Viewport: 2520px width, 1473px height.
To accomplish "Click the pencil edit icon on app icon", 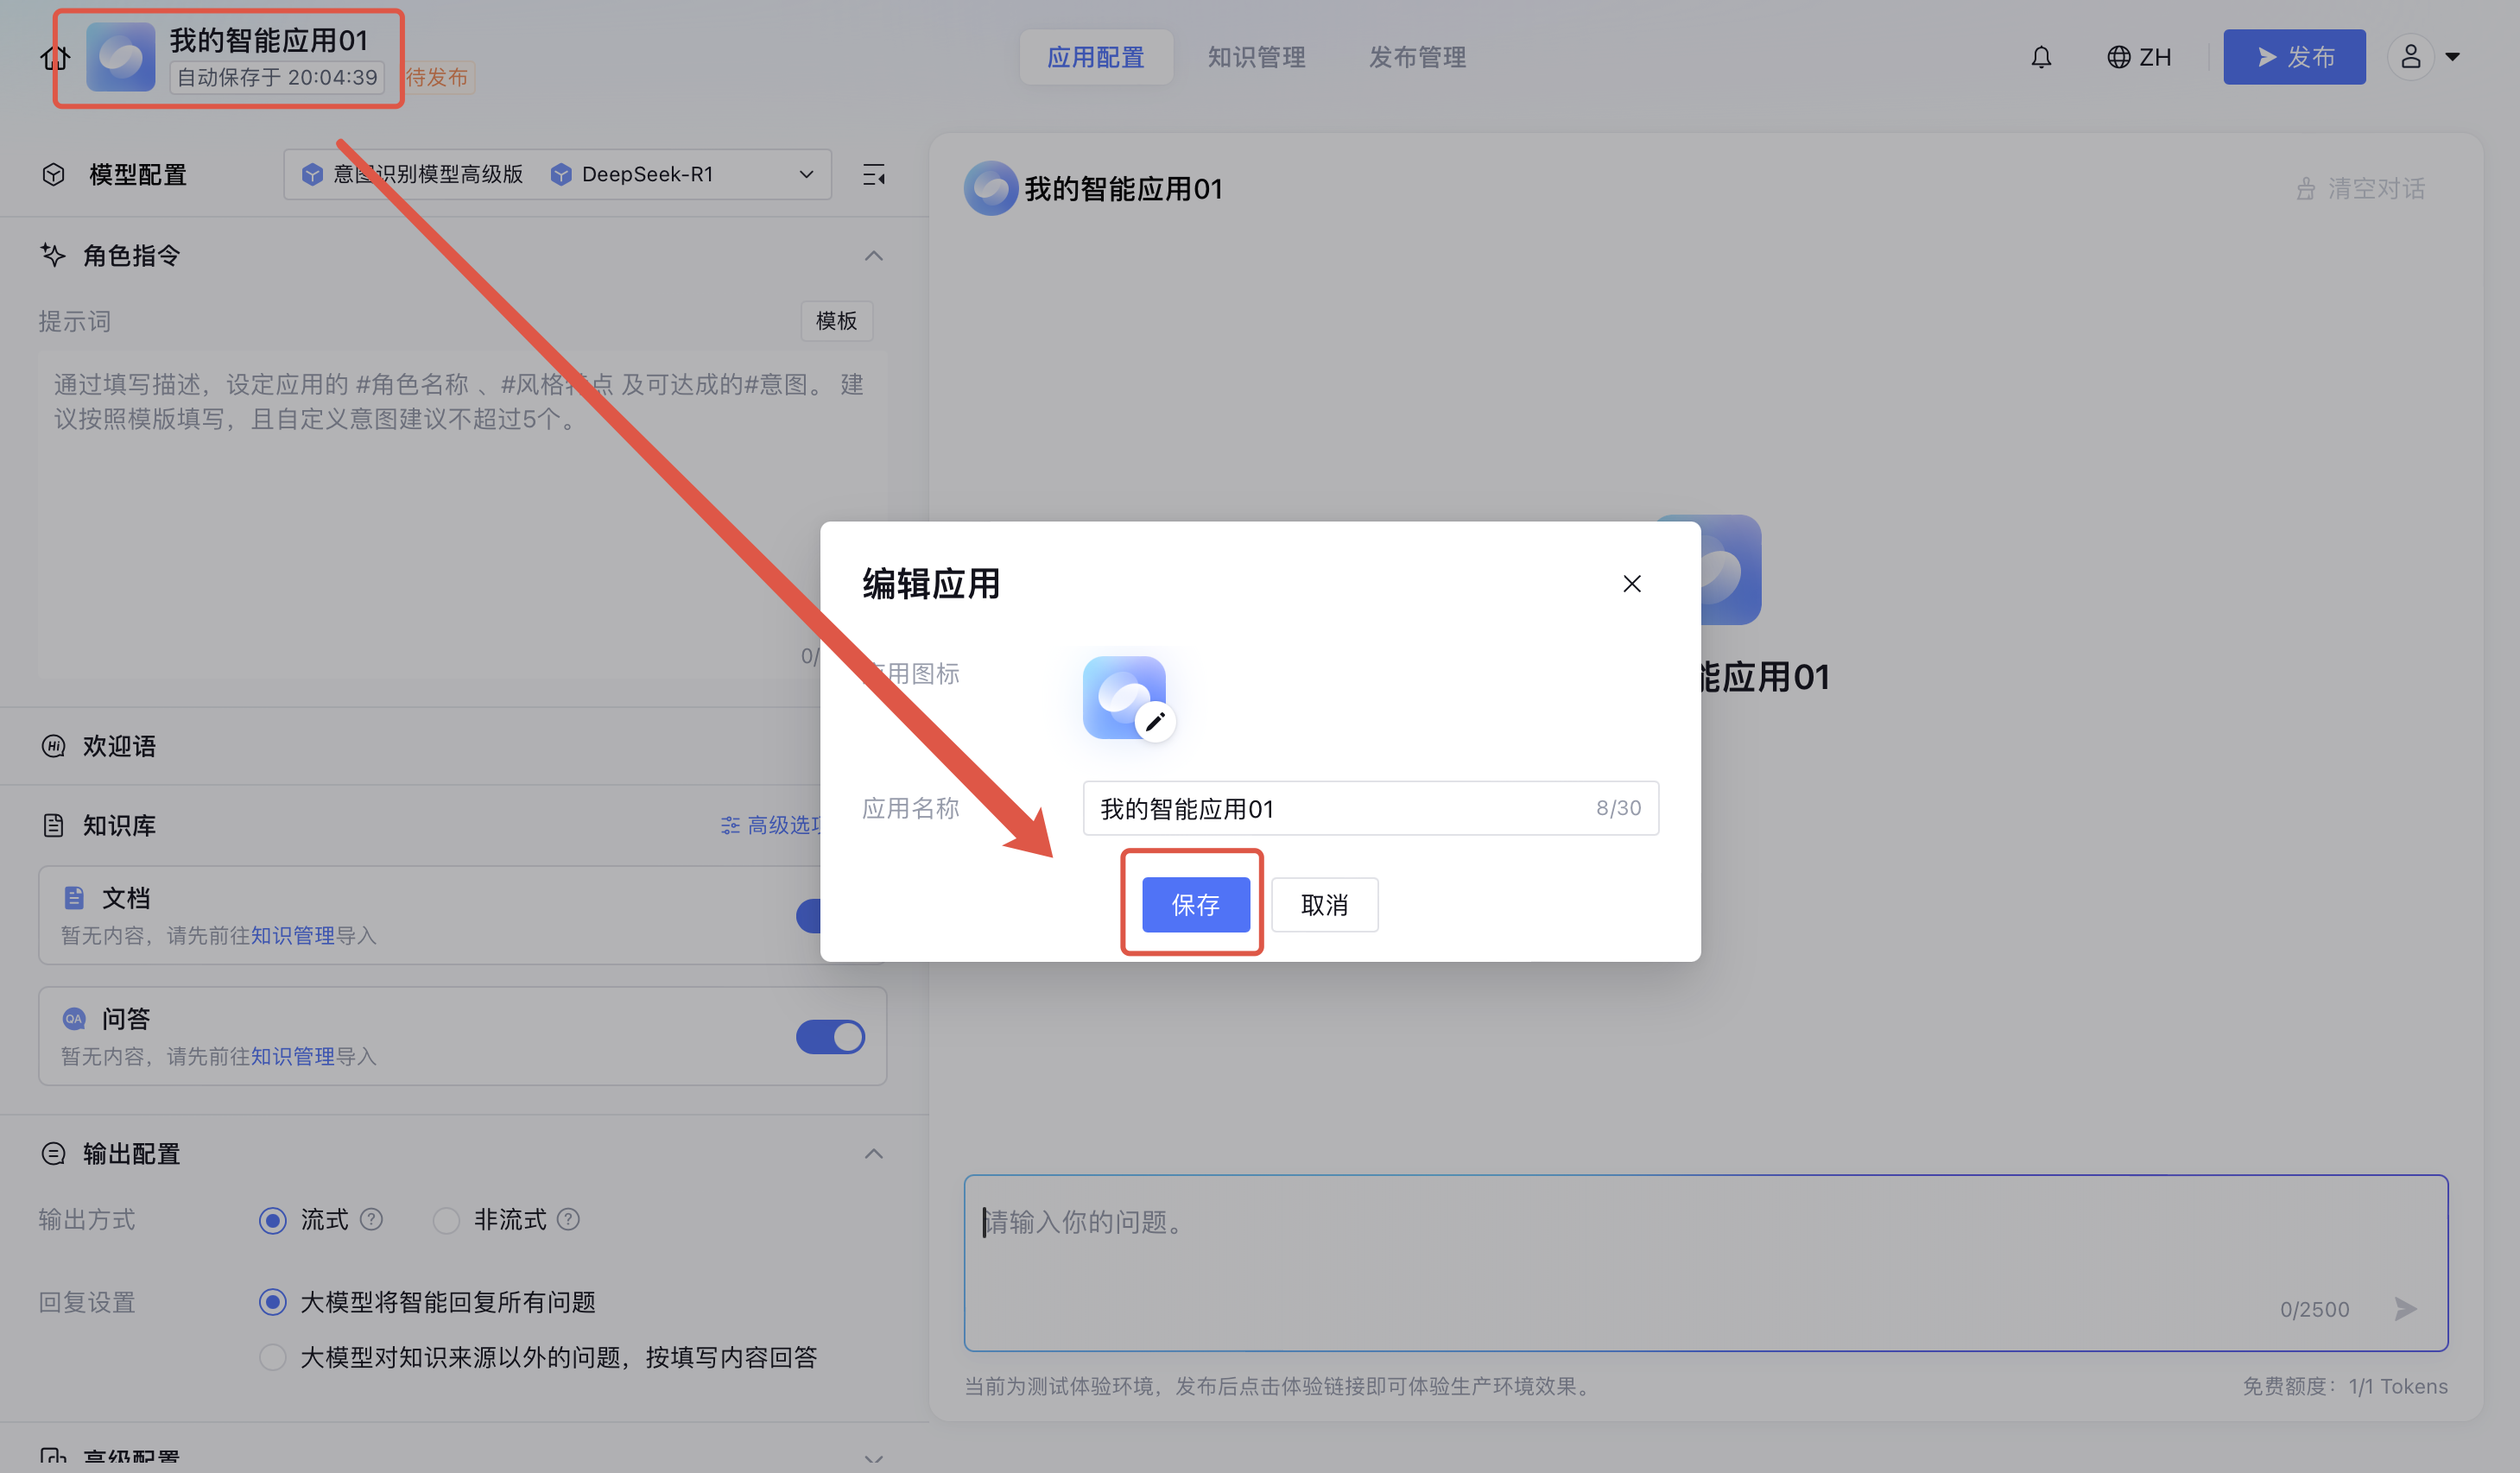I will (x=1155, y=721).
